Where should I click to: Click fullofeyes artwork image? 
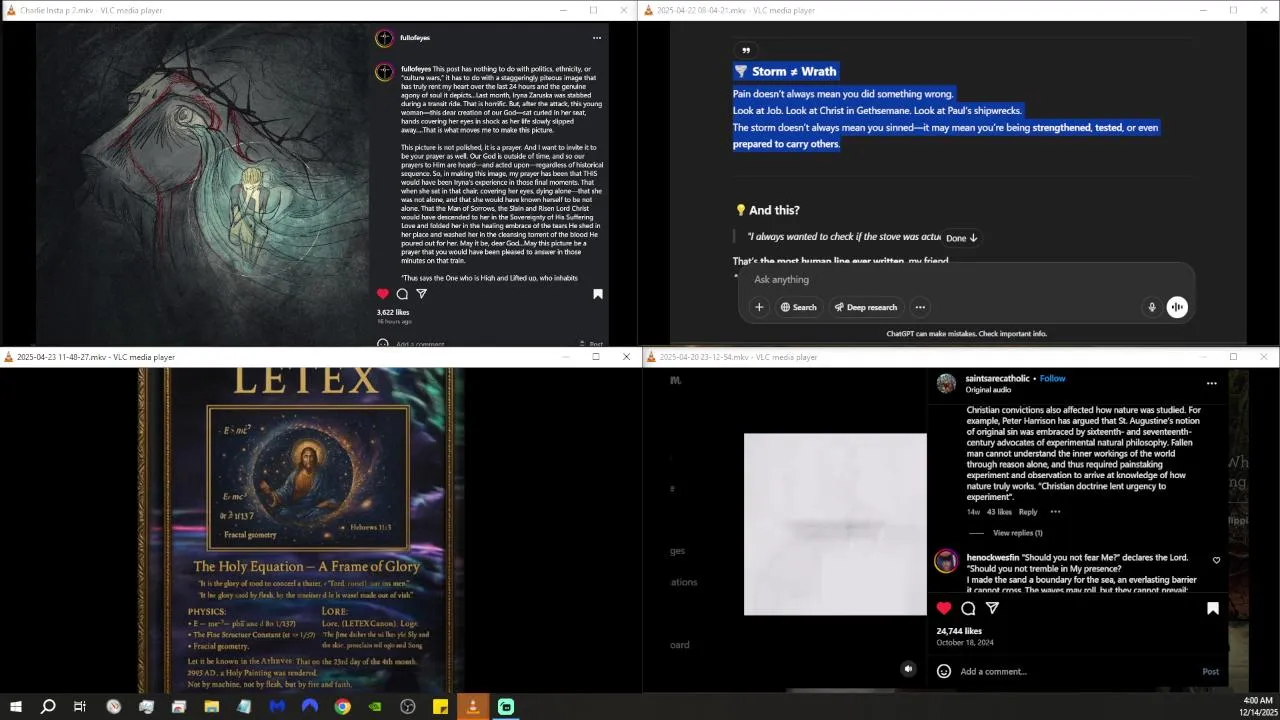tap(202, 183)
